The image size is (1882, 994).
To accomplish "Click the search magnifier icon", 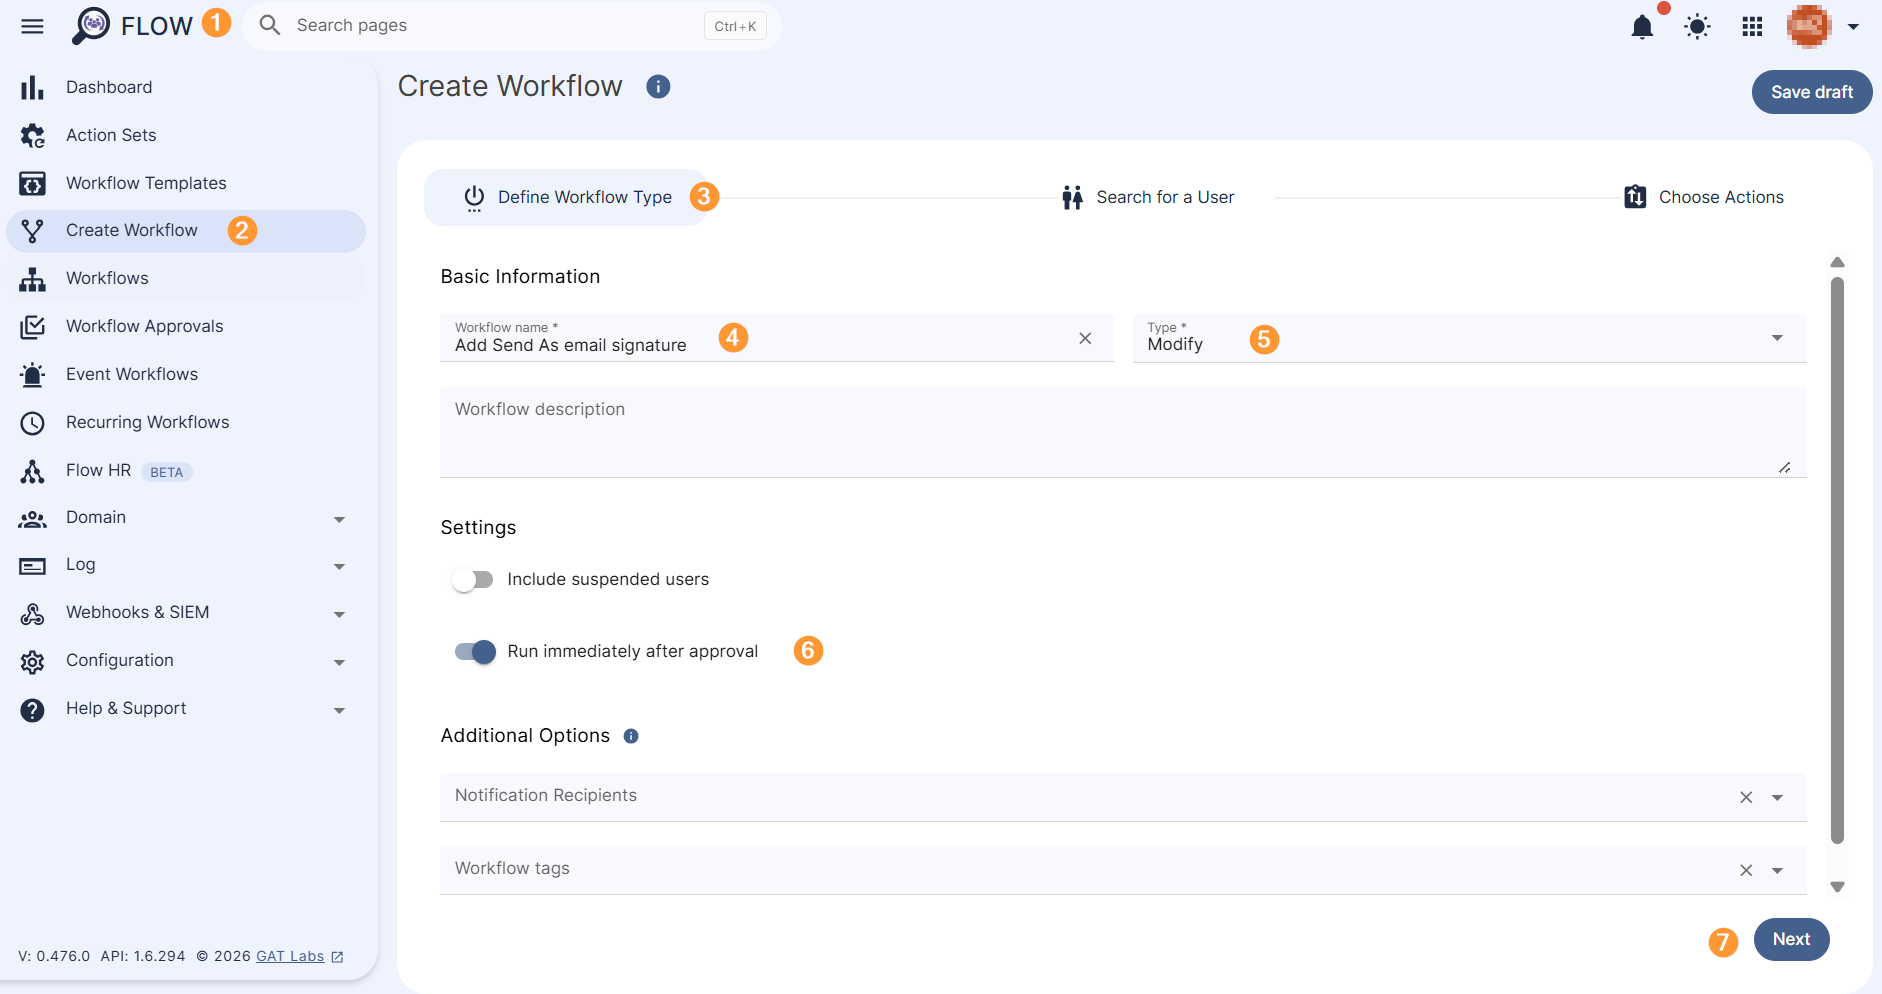I will 270,25.
